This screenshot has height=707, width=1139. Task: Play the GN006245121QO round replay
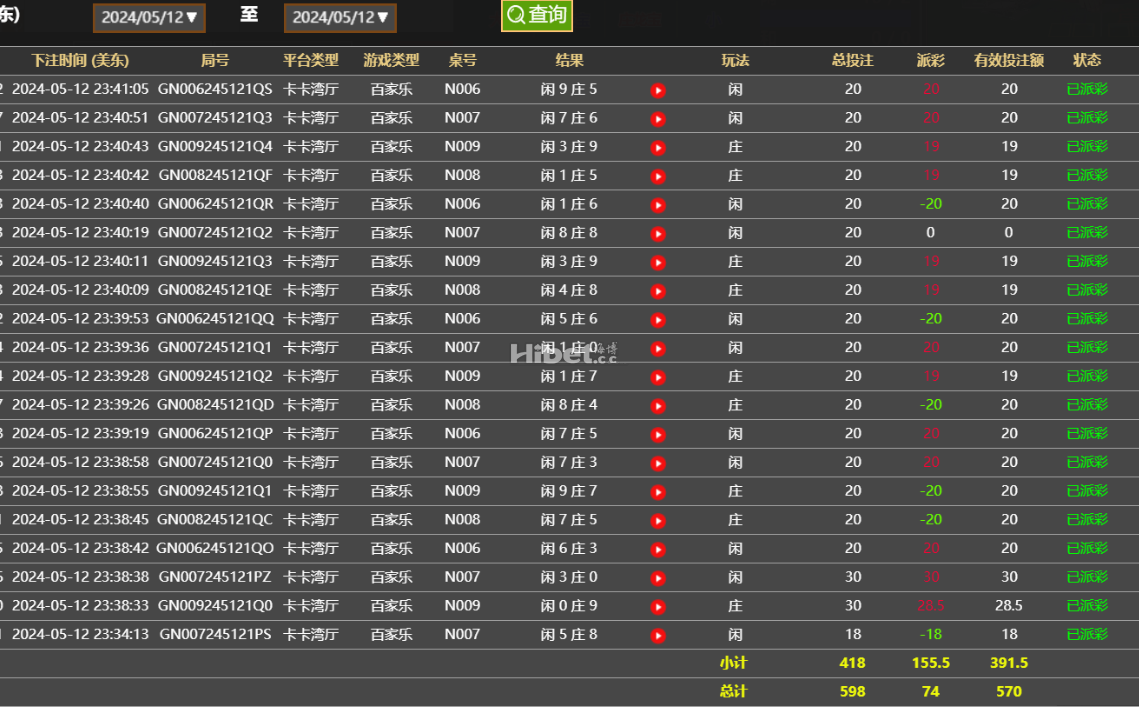(658, 549)
